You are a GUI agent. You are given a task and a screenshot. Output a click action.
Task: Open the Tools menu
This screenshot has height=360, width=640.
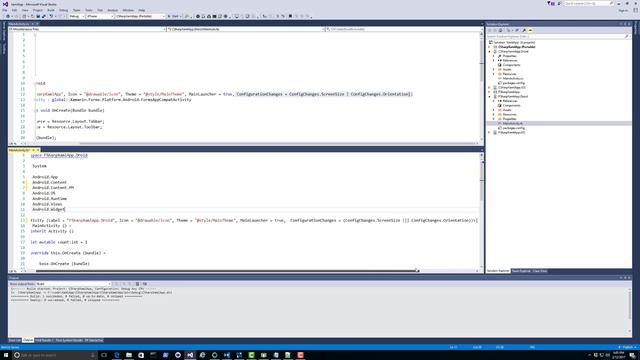click(x=89, y=10)
